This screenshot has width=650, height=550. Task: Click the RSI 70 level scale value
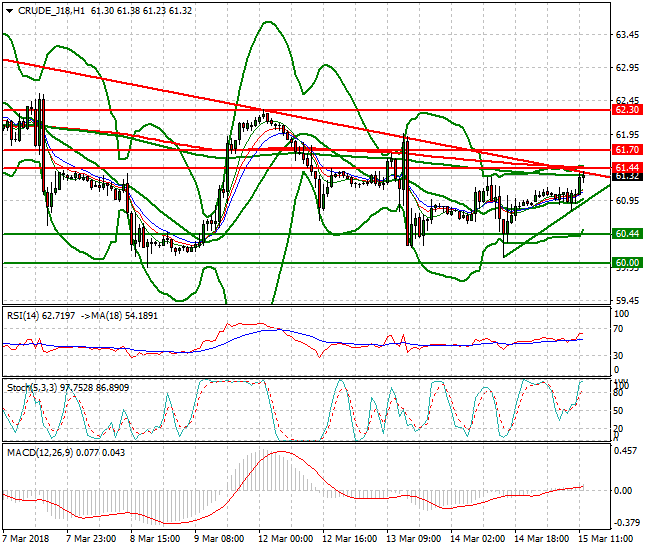point(618,329)
